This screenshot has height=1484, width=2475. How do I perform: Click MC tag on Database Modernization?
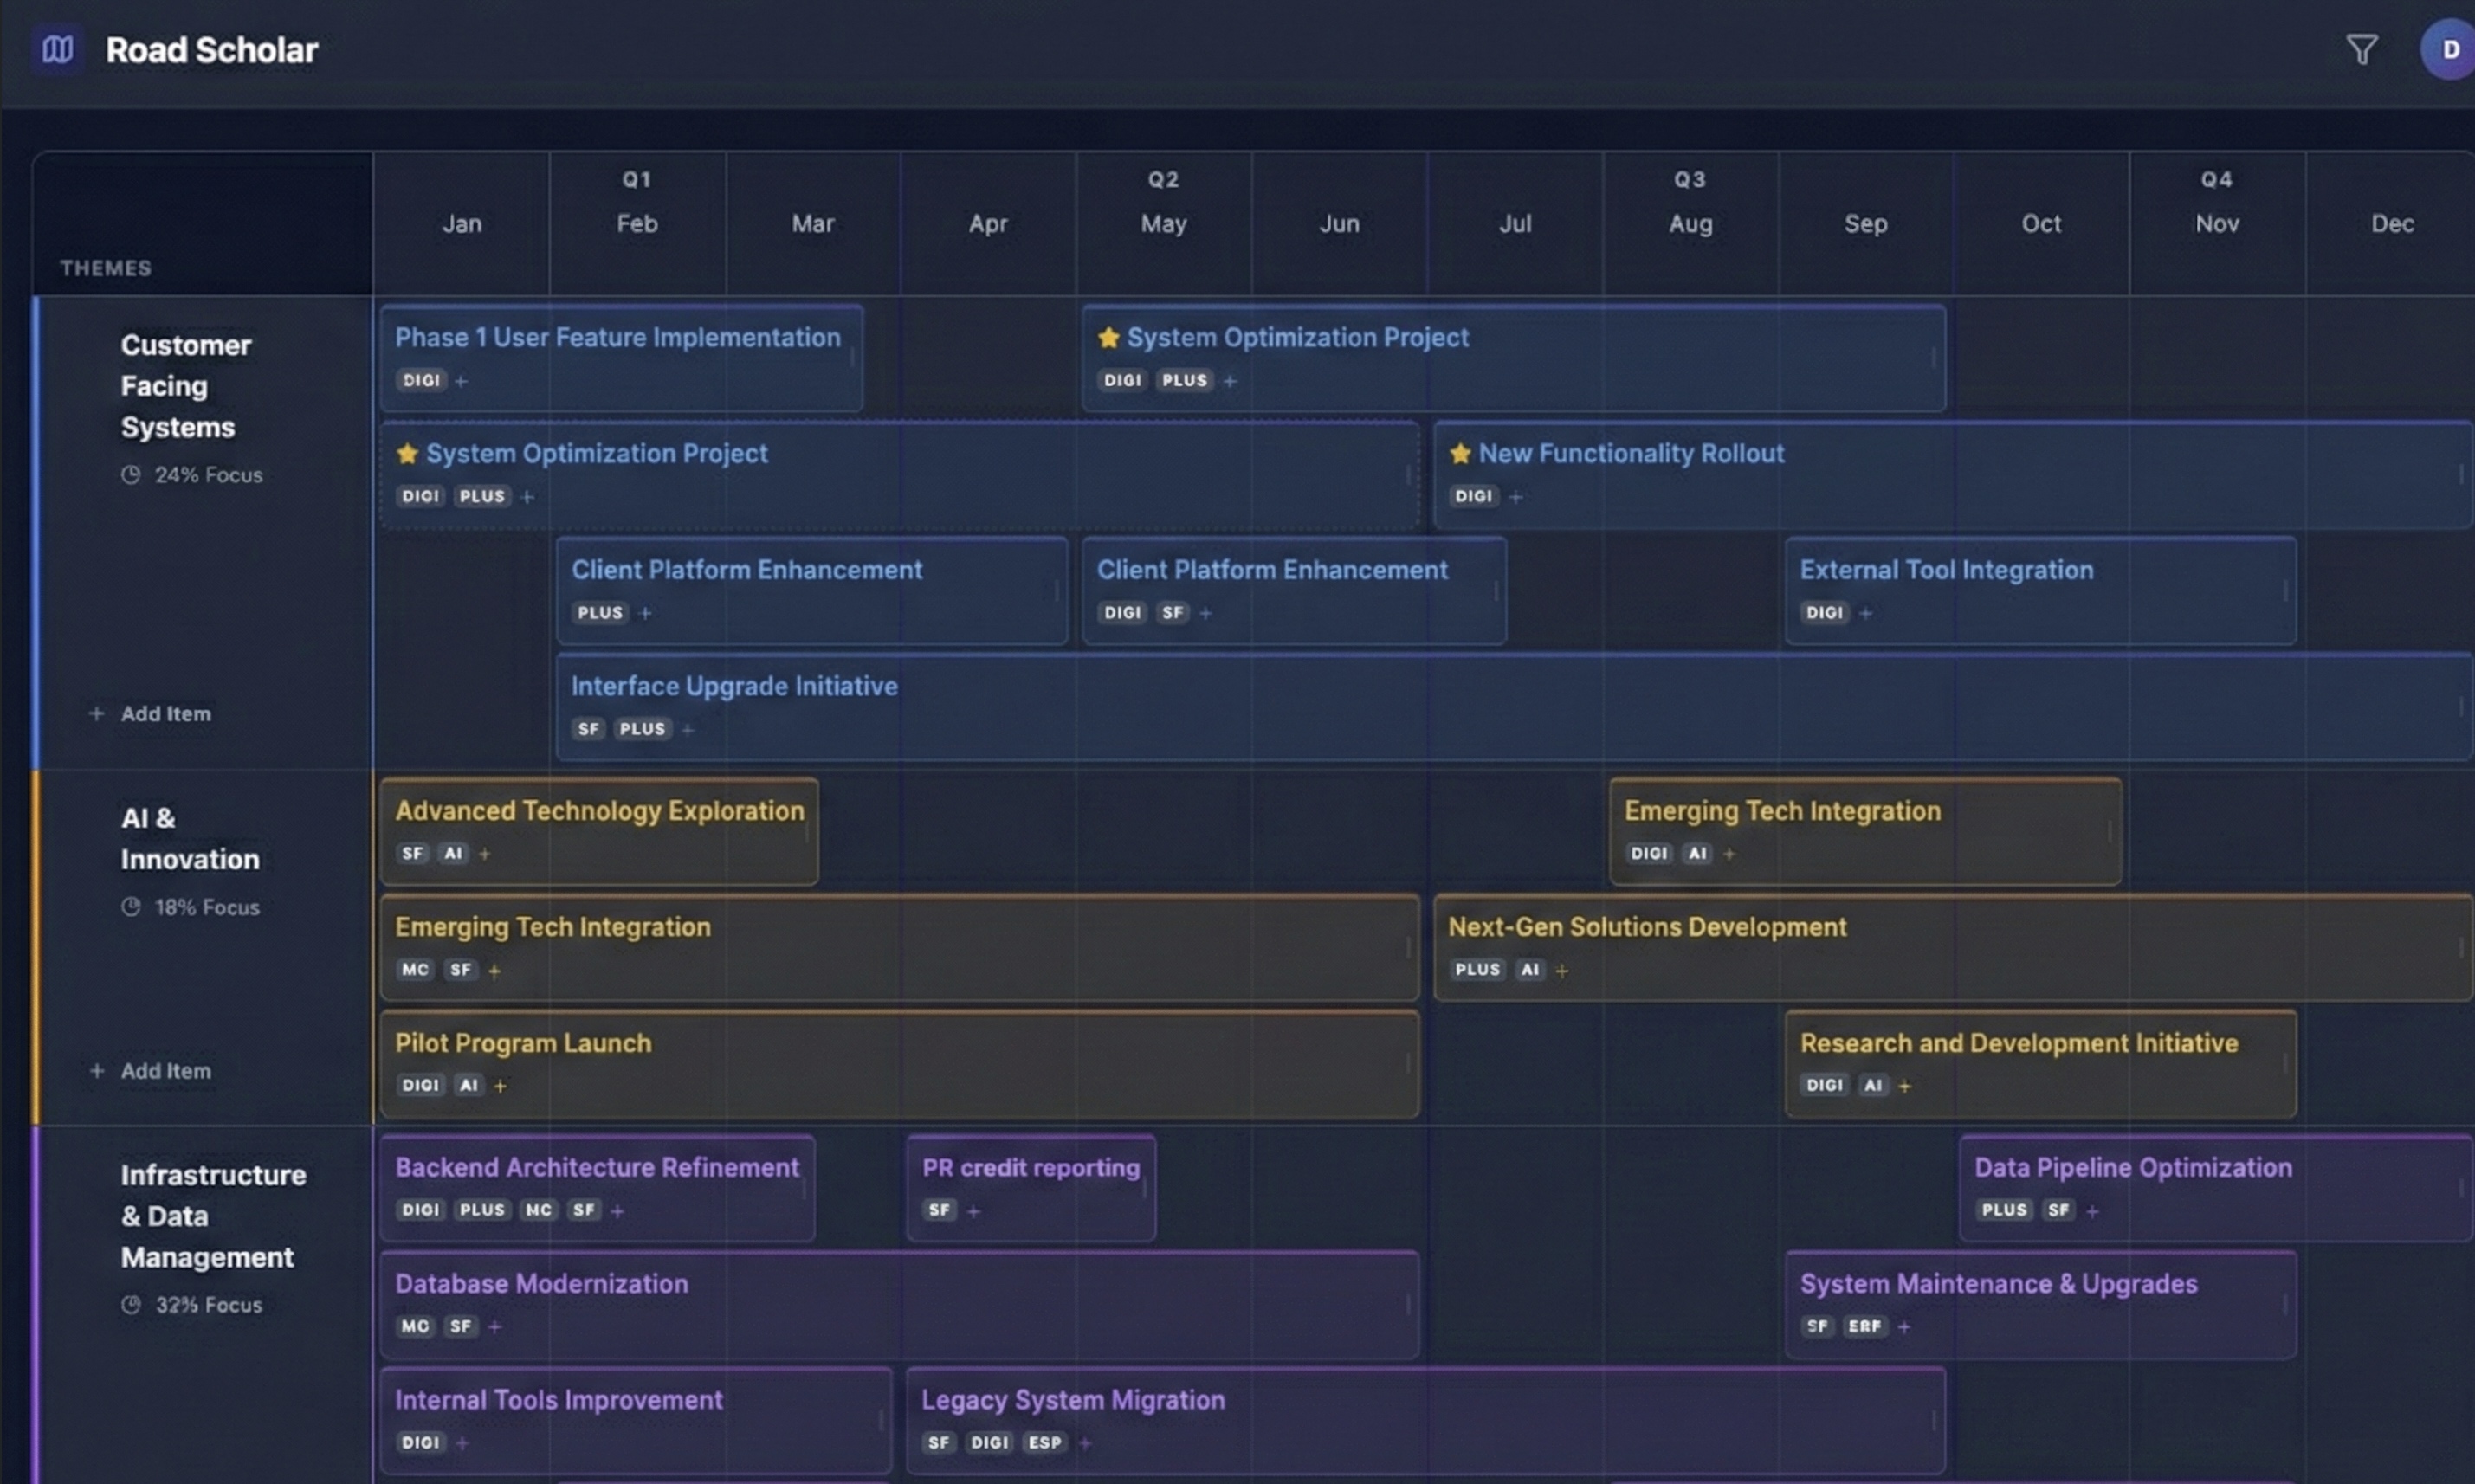tap(415, 1326)
